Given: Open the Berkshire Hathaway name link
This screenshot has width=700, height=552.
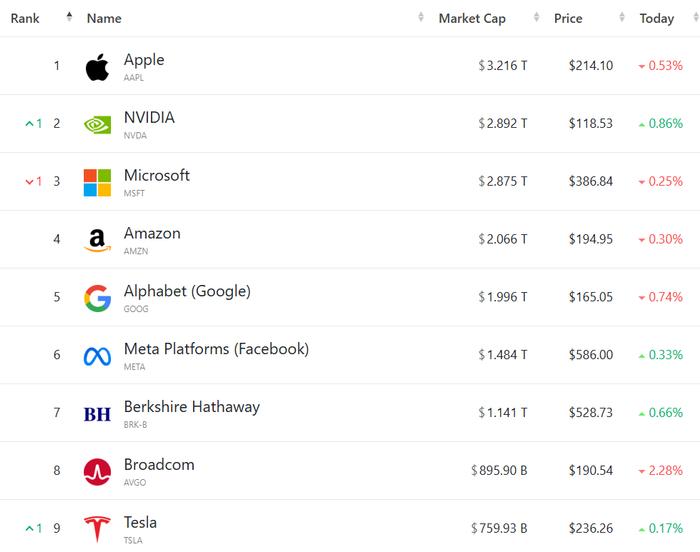Looking at the screenshot, I should pyautogui.click(x=192, y=407).
